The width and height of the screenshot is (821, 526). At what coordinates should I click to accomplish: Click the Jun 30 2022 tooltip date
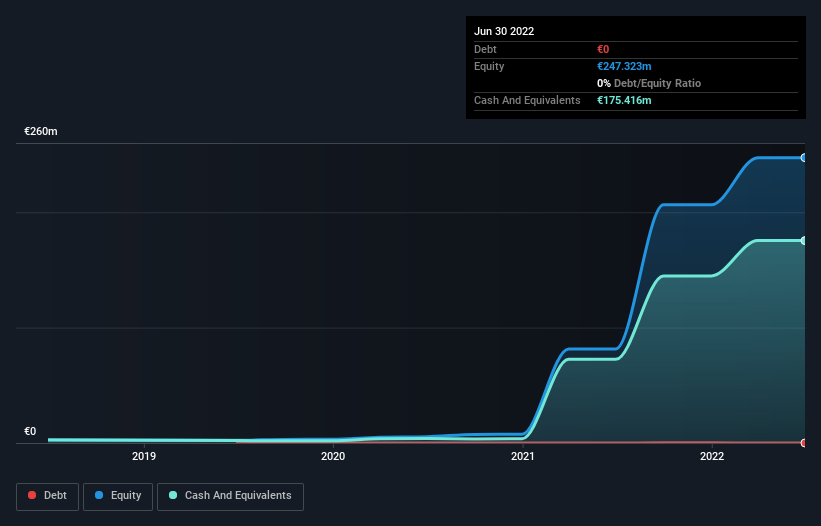(x=504, y=31)
